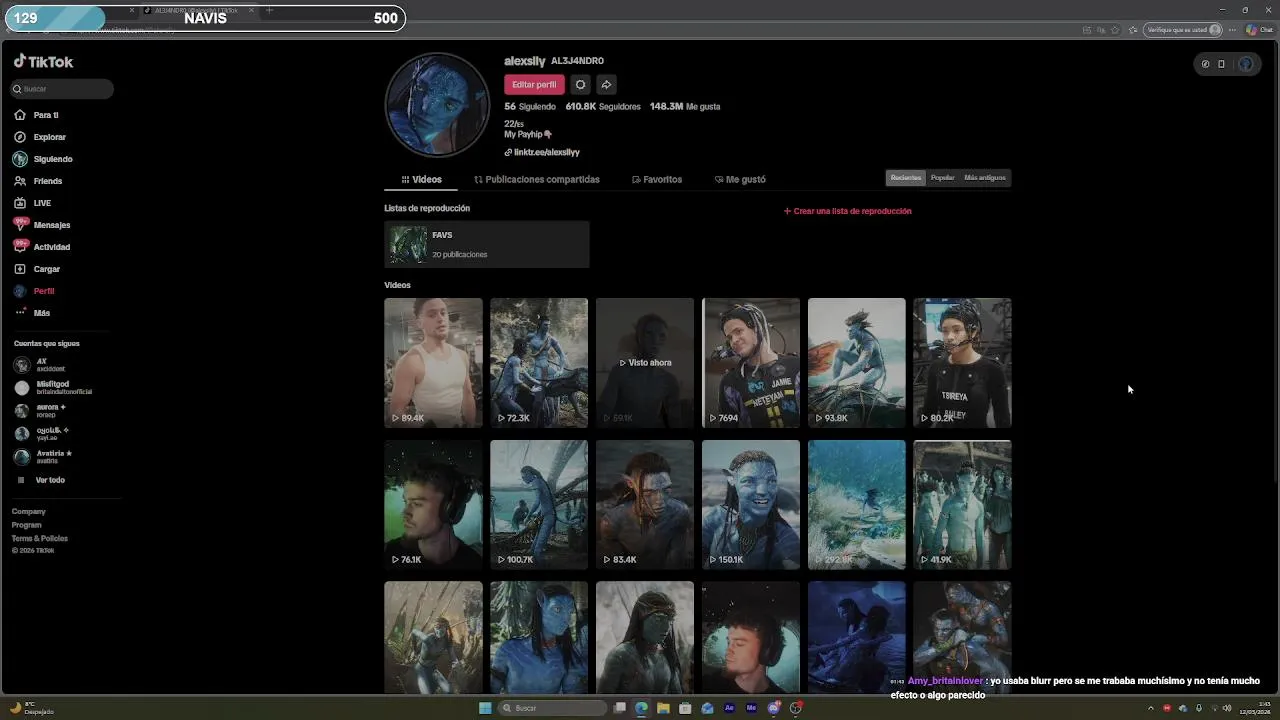Open the LIVE section
The image size is (1280, 720).
click(42, 203)
